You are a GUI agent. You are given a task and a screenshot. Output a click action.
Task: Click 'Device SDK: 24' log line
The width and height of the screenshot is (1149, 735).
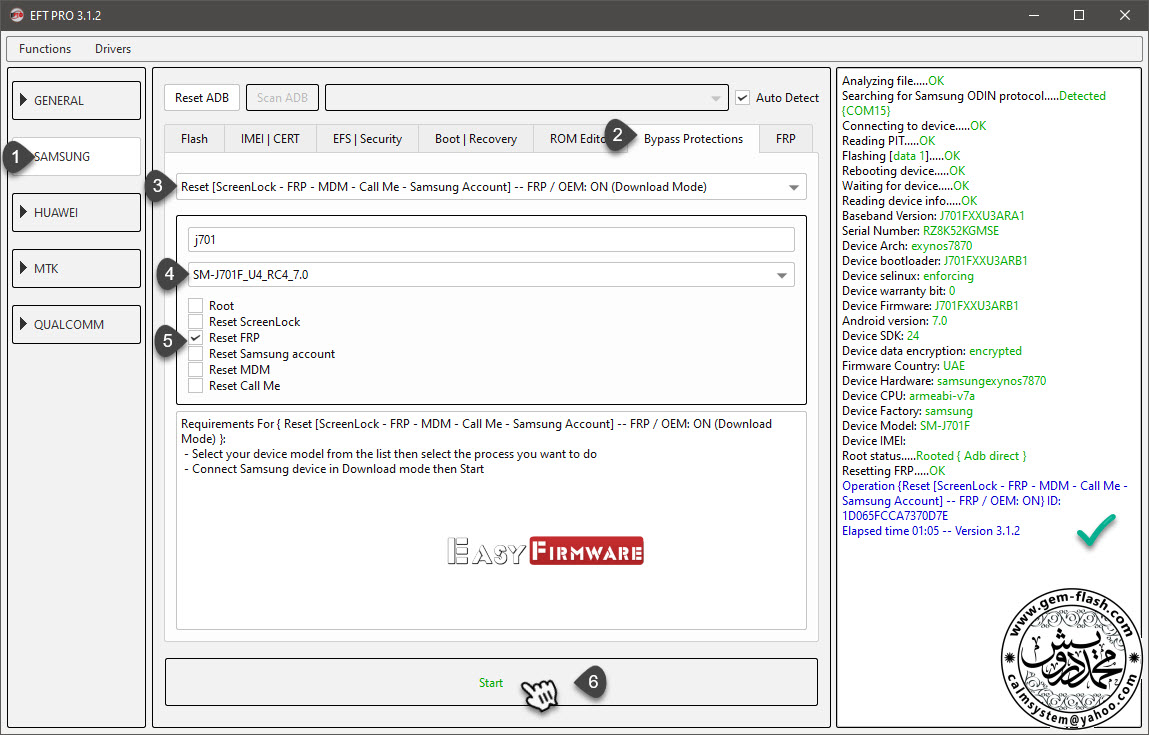881,336
